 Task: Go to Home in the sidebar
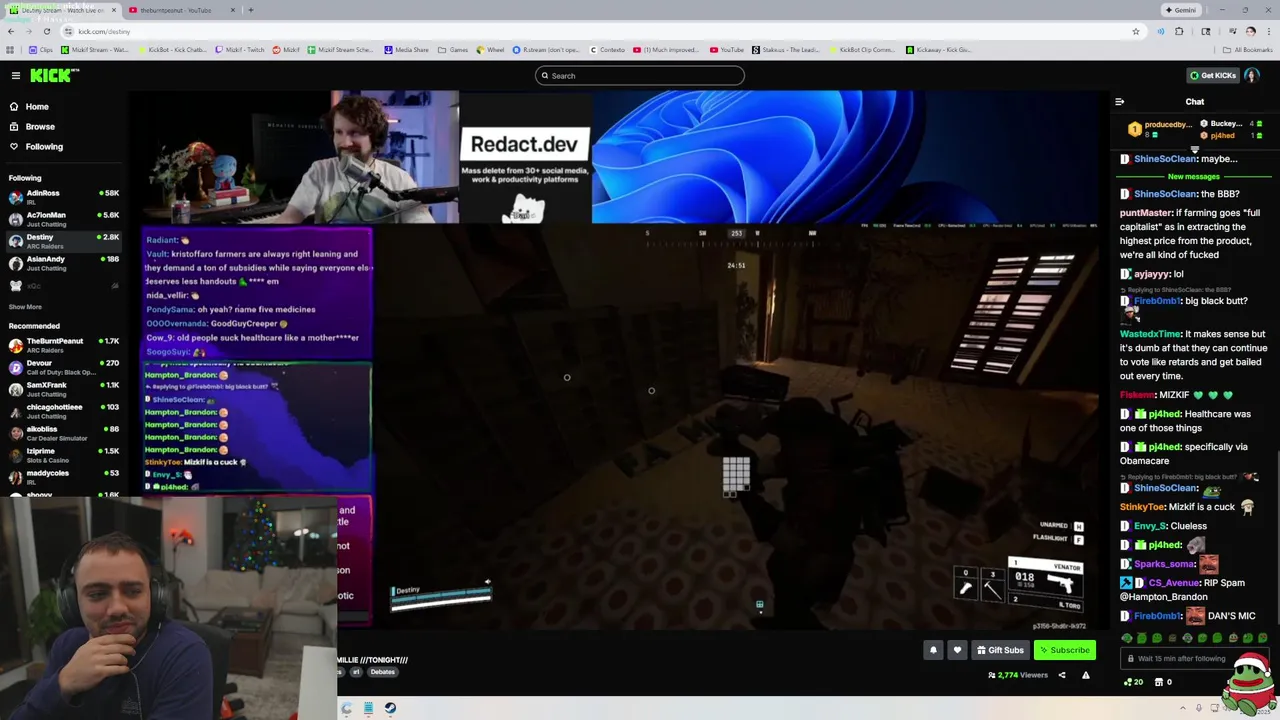[37, 106]
